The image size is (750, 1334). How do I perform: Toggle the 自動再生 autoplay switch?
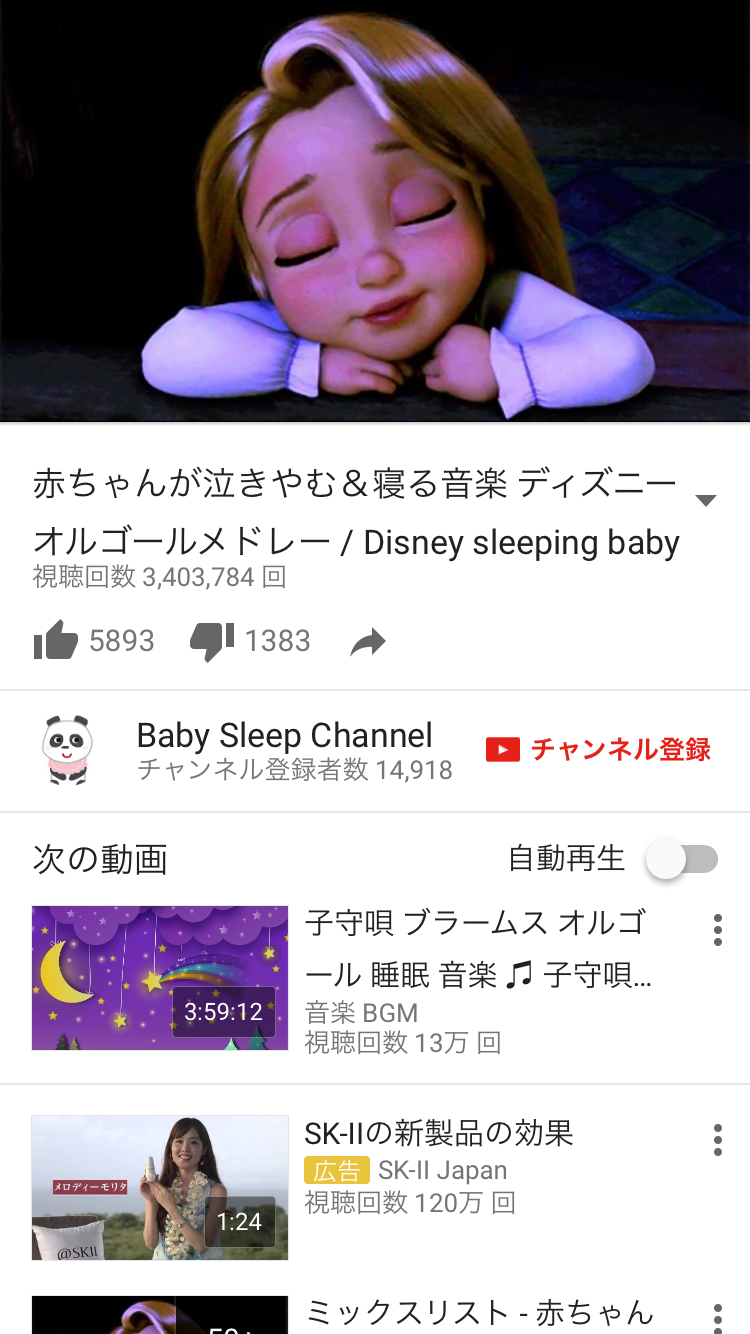tap(683, 860)
